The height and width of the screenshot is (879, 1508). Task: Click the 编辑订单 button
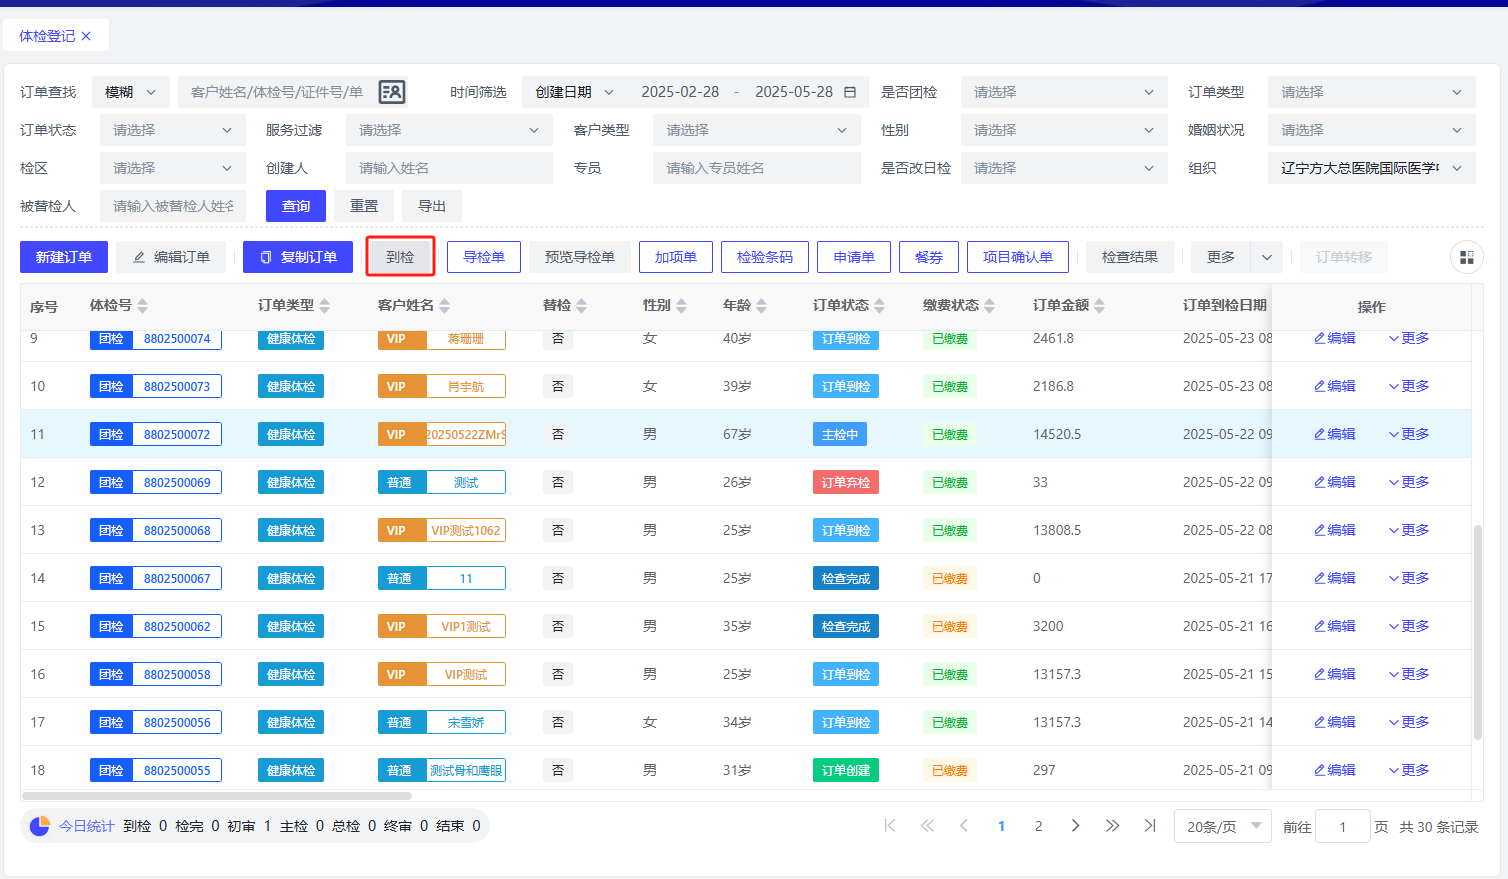click(171, 257)
